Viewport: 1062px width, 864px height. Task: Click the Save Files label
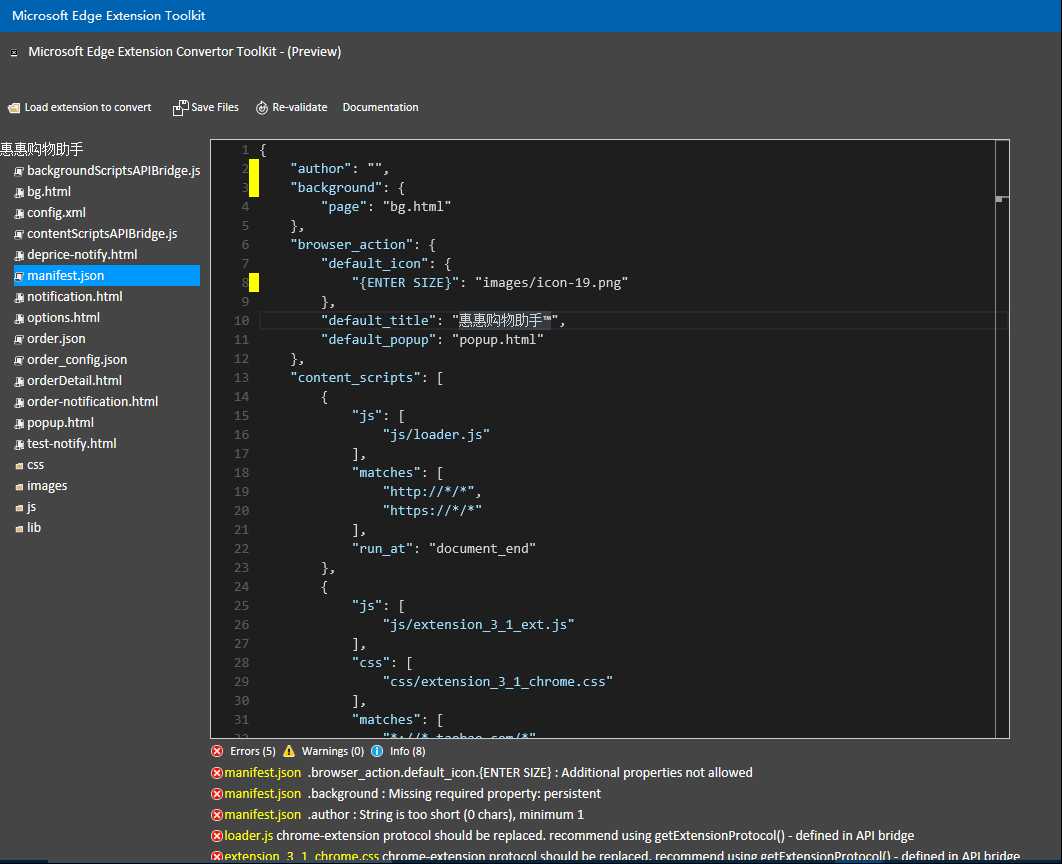(x=215, y=107)
